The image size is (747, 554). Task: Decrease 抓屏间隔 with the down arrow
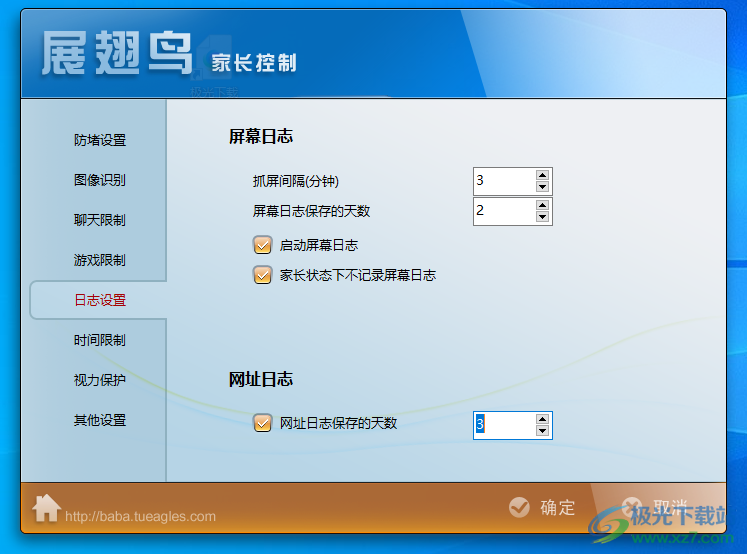(542, 187)
